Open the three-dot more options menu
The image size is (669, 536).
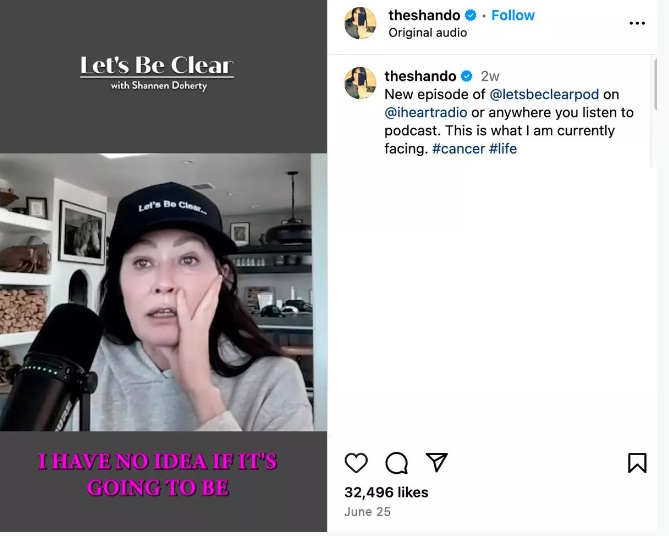(x=637, y=23)
